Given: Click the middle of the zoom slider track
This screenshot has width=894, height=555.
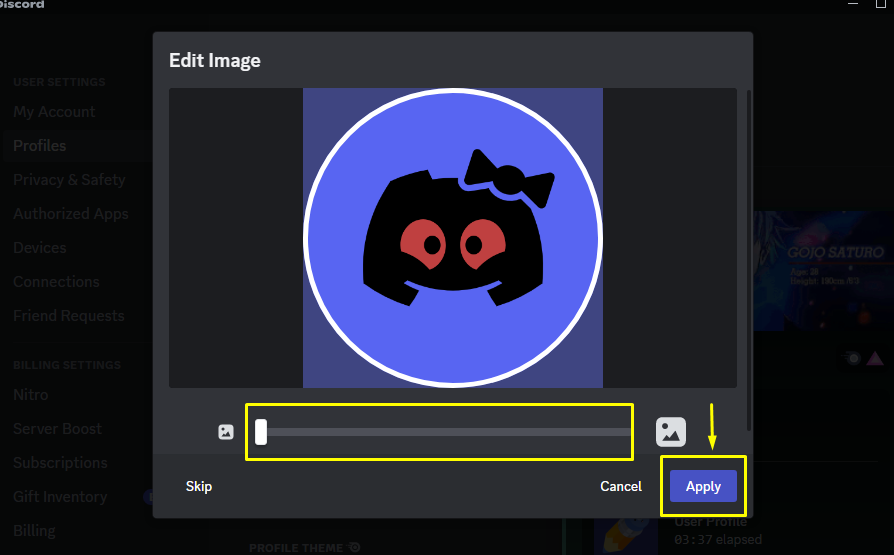Looking at the screenshot, I should click(445, 432).
